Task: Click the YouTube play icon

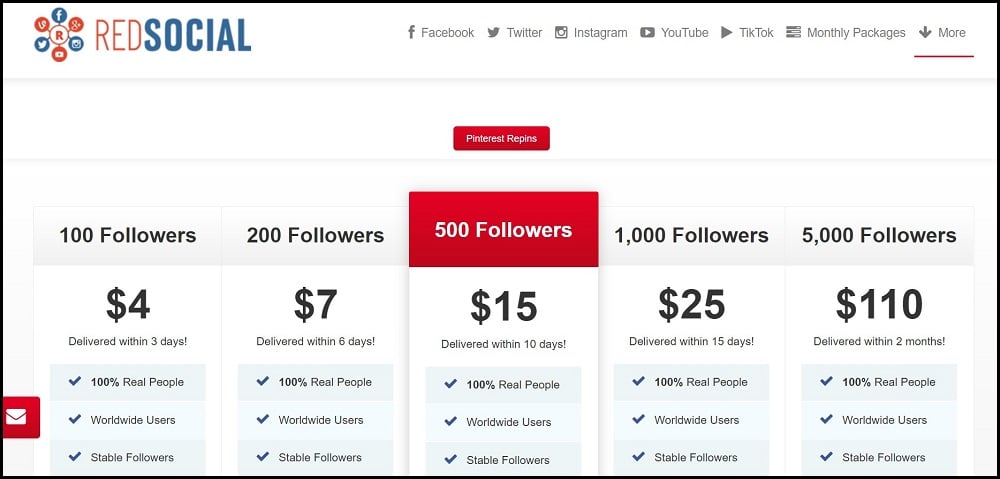Action: [x=648, y=32]
